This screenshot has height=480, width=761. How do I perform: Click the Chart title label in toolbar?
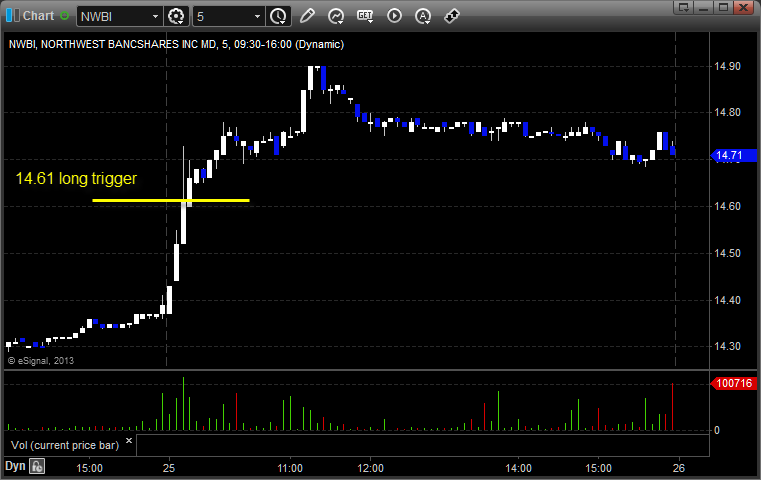coord(38,16)
